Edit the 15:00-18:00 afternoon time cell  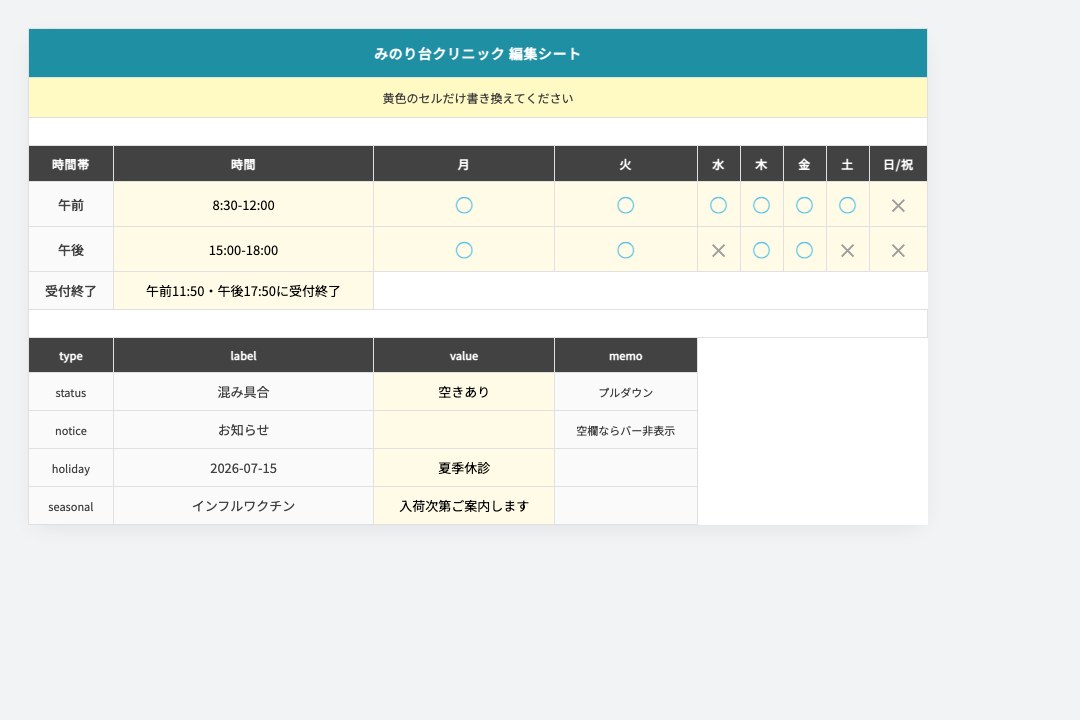coord(243,249)
